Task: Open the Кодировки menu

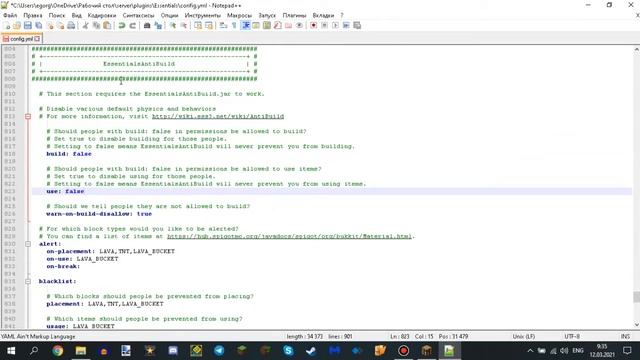Action: tap(102, 16)
